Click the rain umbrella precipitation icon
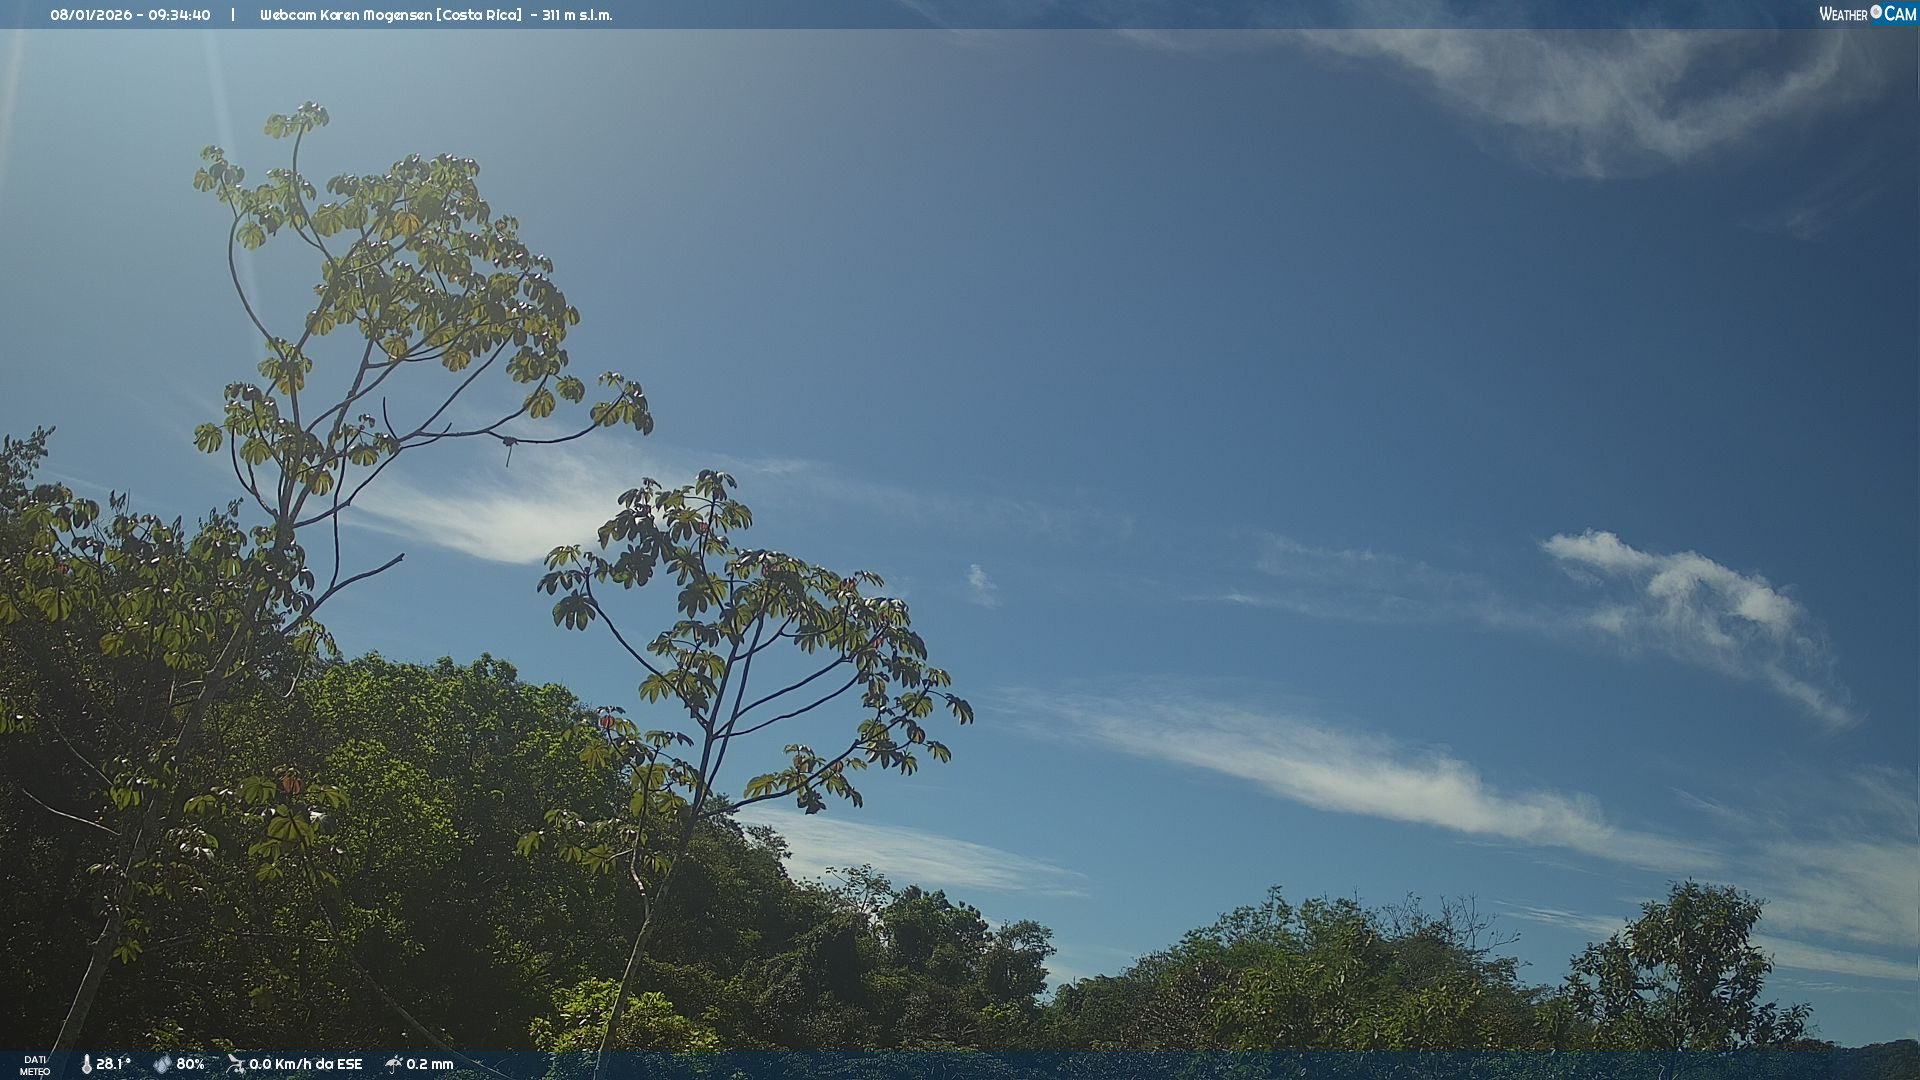The width and height of the screenshot is (1920, 1080). [x=393, y=1064]
